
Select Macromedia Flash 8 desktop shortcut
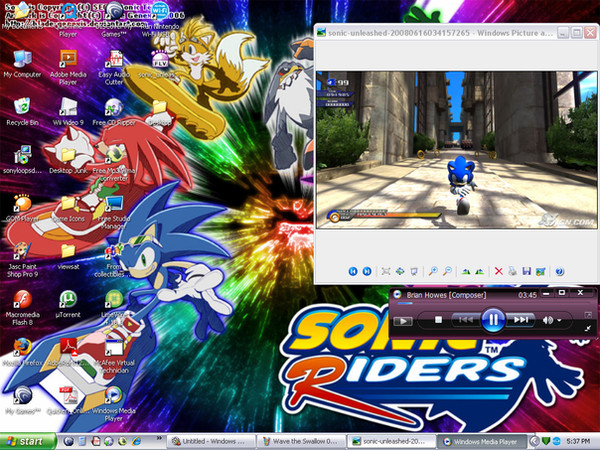pos(22,308)
